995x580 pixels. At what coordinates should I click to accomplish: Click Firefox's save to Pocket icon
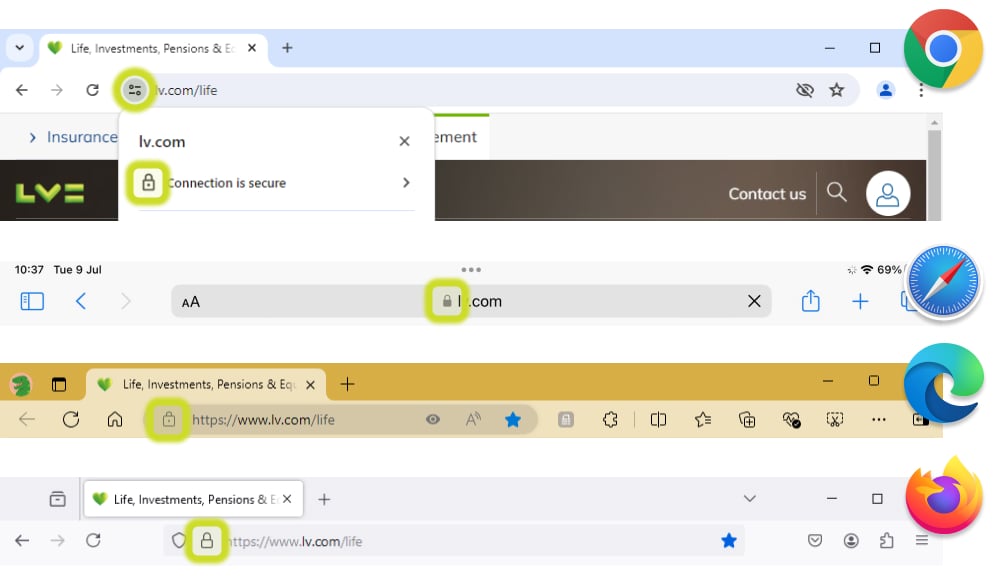(815, 541)
